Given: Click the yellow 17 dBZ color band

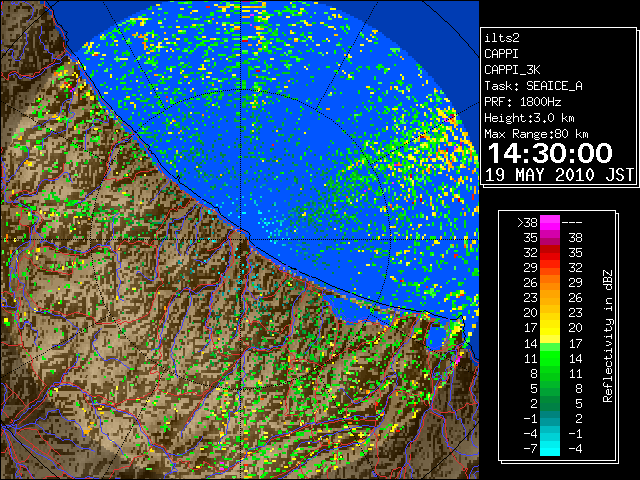Looking at the screenshot, I should [x=550, y=328].
